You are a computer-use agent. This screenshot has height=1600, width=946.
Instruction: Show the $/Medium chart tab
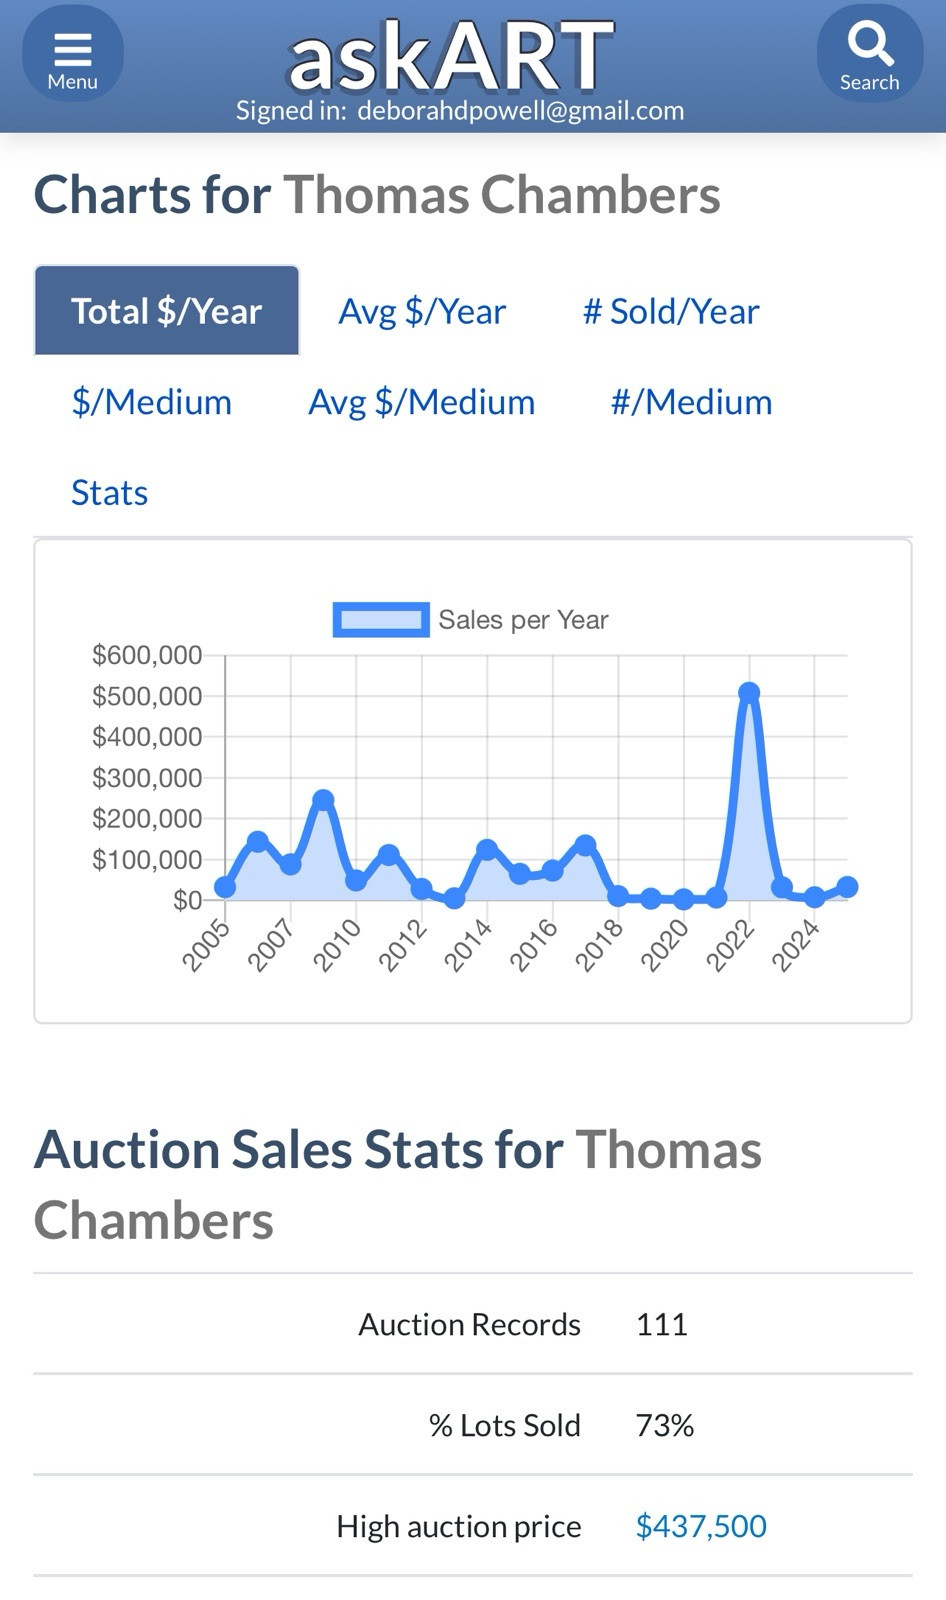coord(152,402)
